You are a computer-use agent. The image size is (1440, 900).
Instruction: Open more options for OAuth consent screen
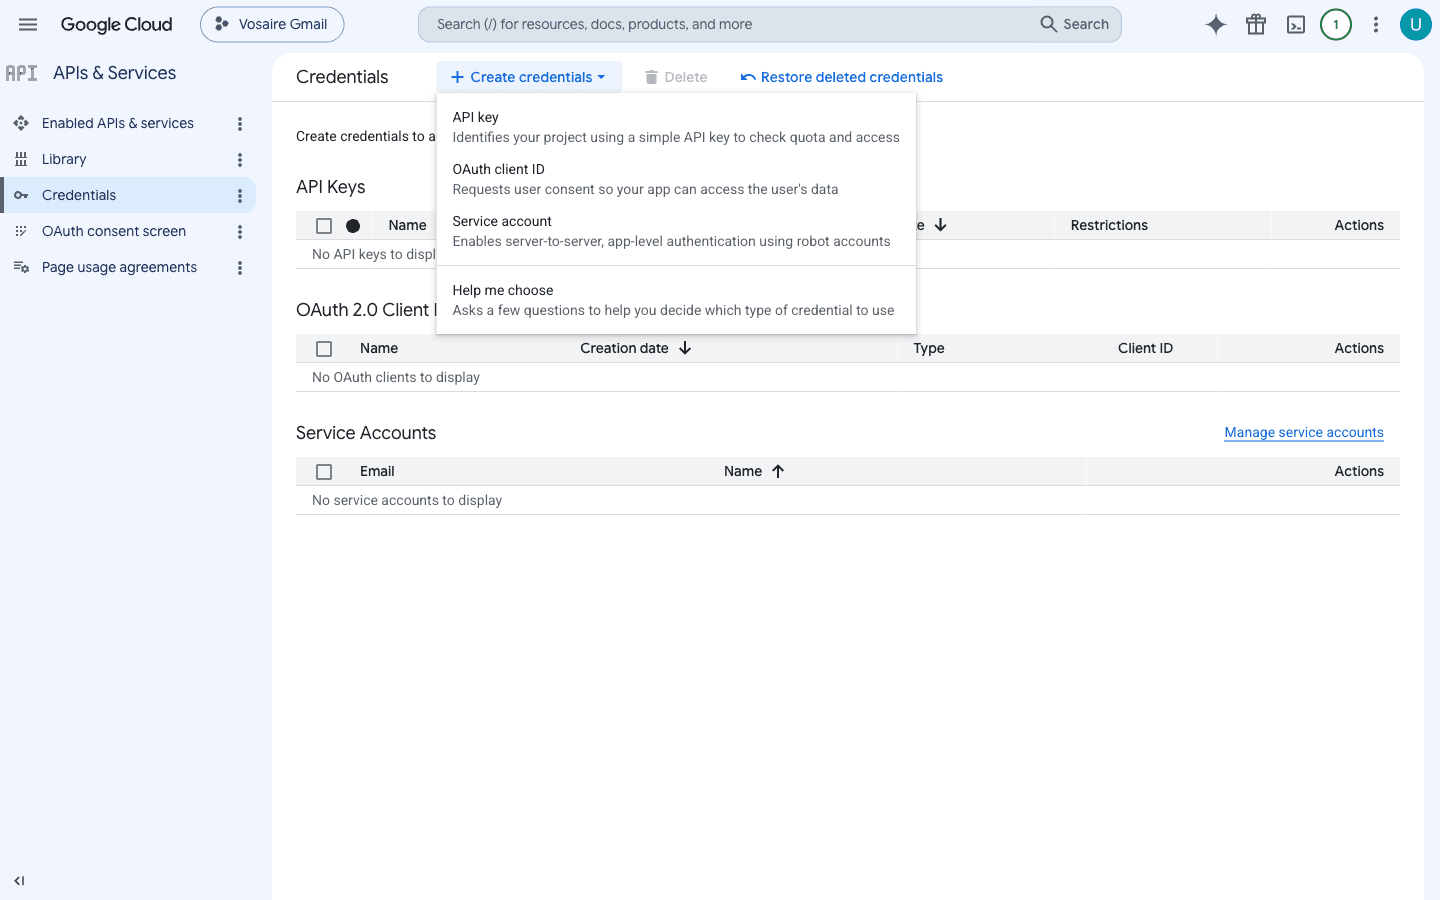coord(240,232)
